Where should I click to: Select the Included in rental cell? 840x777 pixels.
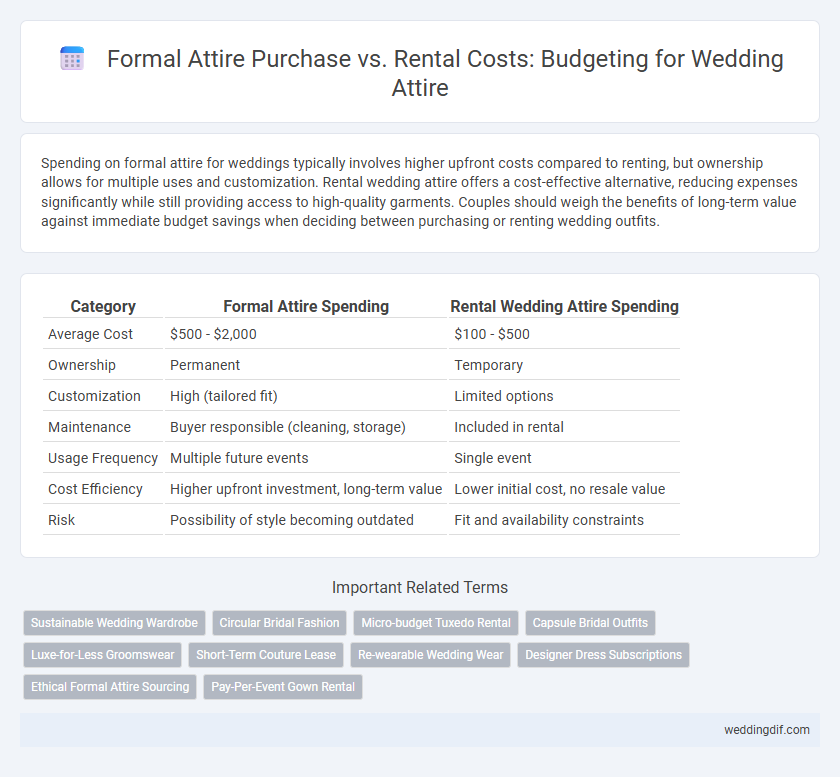coord(564,427)
